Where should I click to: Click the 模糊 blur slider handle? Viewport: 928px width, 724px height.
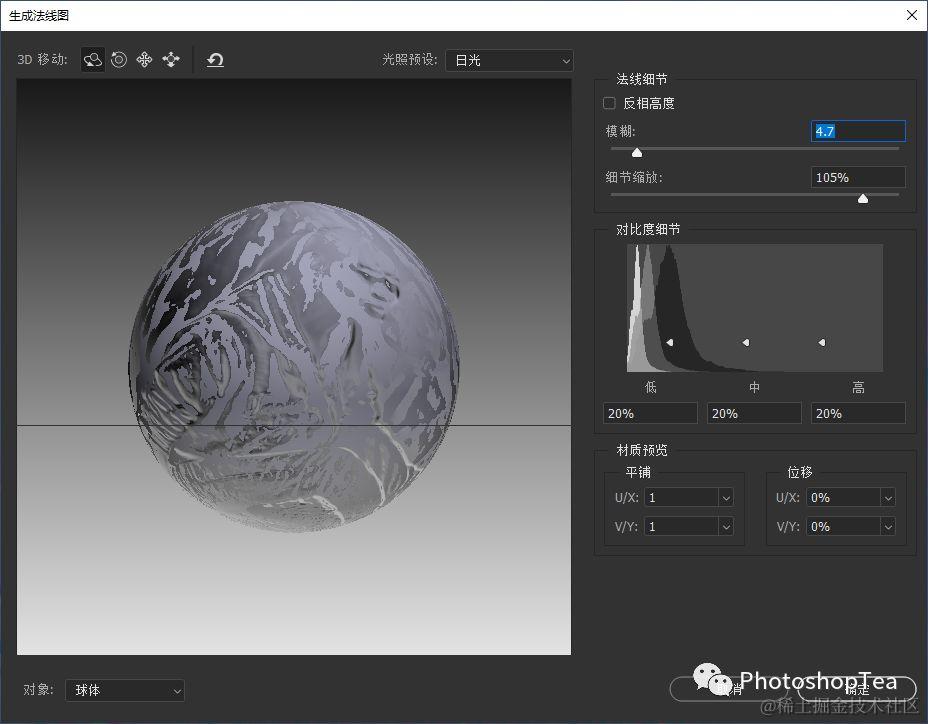click(637, 153)
